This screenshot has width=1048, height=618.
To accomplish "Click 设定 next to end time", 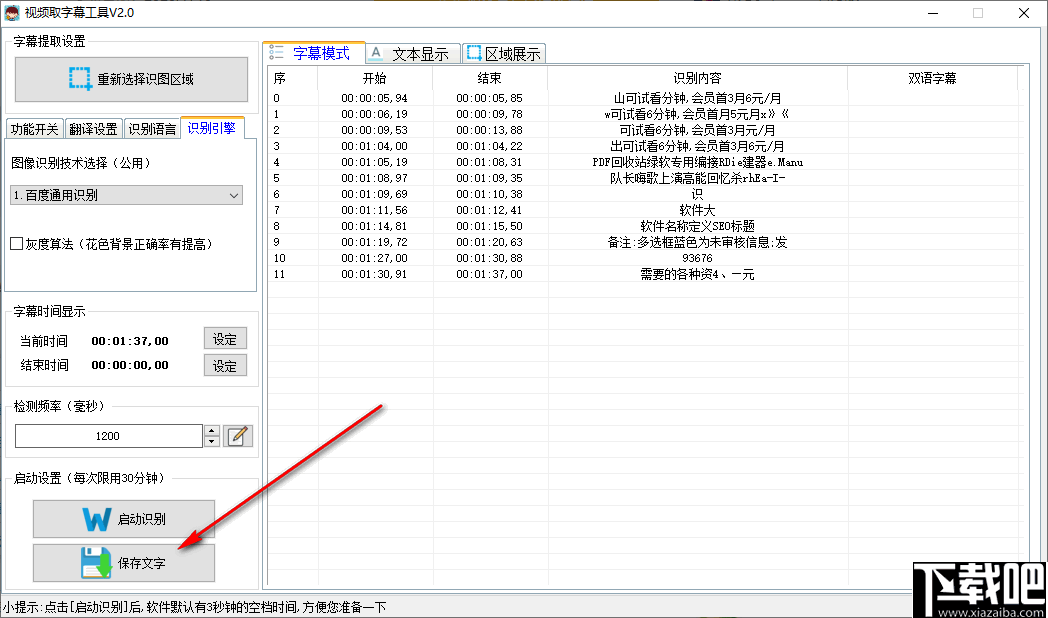I will click(225, 364).
